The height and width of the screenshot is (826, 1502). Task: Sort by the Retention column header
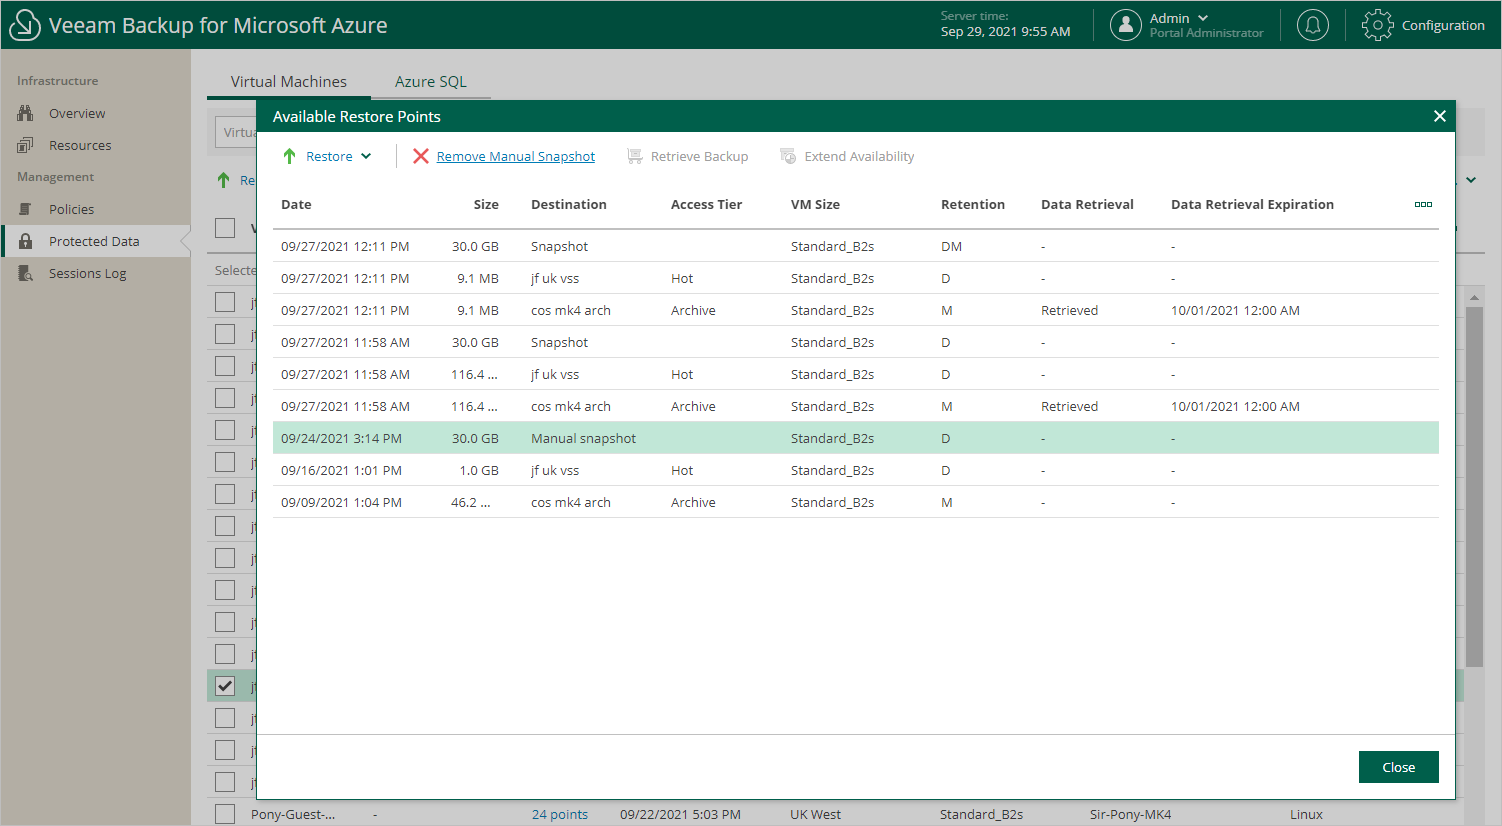pyautogui.click(x=973, y=204)
